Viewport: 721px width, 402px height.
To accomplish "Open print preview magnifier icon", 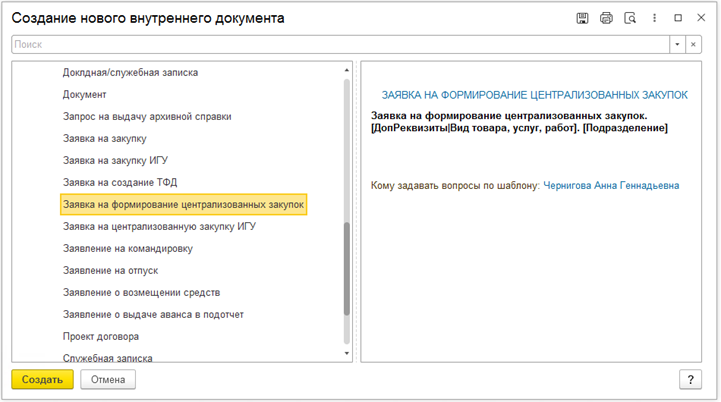I will 630,18.
